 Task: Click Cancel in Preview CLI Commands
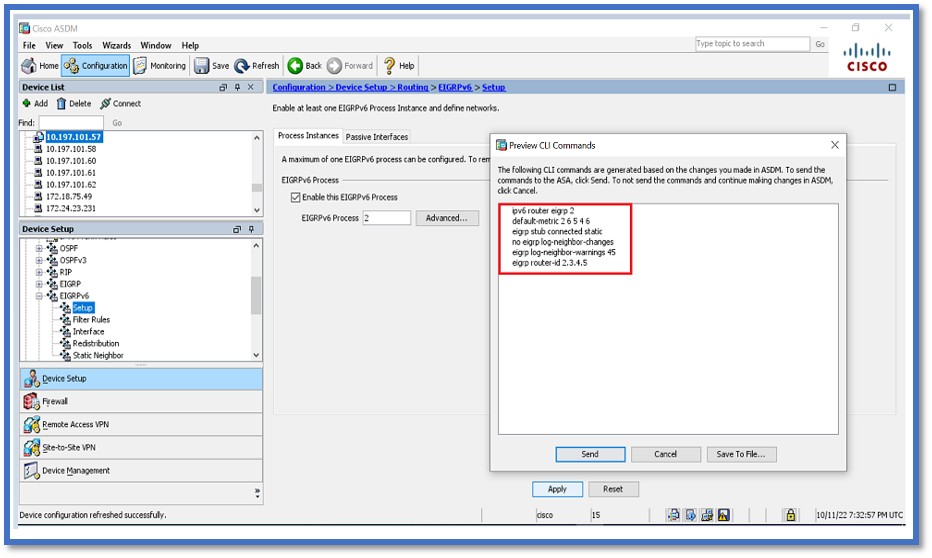click(666, 455)
